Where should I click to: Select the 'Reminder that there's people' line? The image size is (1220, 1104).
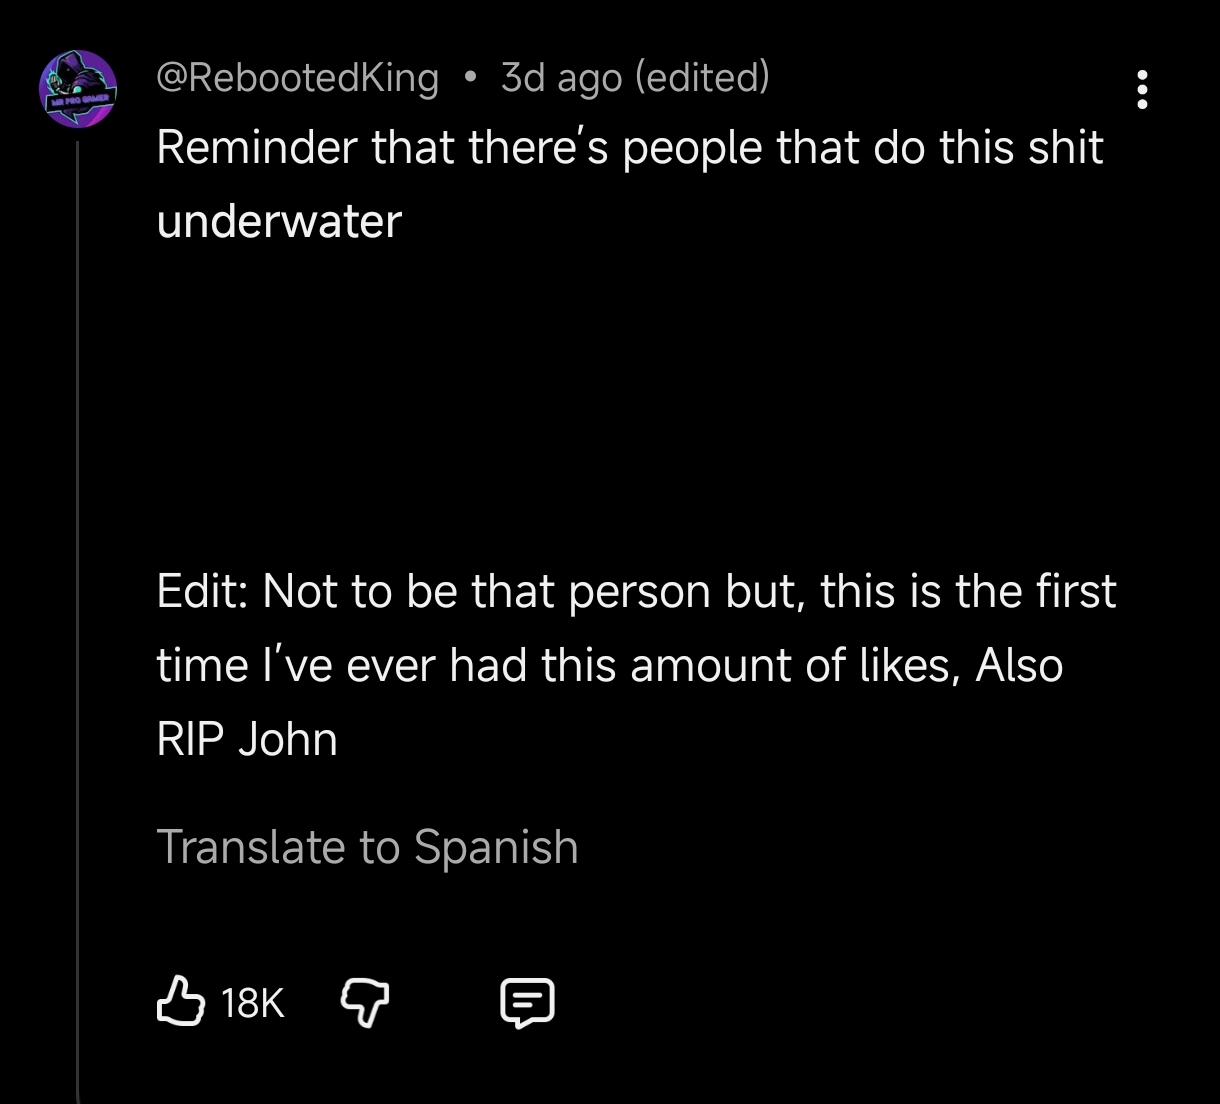(x=630, y=148)
